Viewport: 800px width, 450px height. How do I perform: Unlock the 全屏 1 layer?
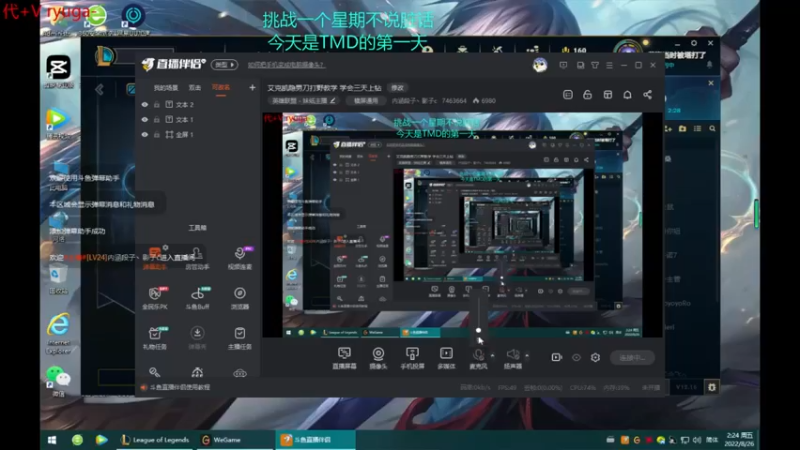[157, 135]
